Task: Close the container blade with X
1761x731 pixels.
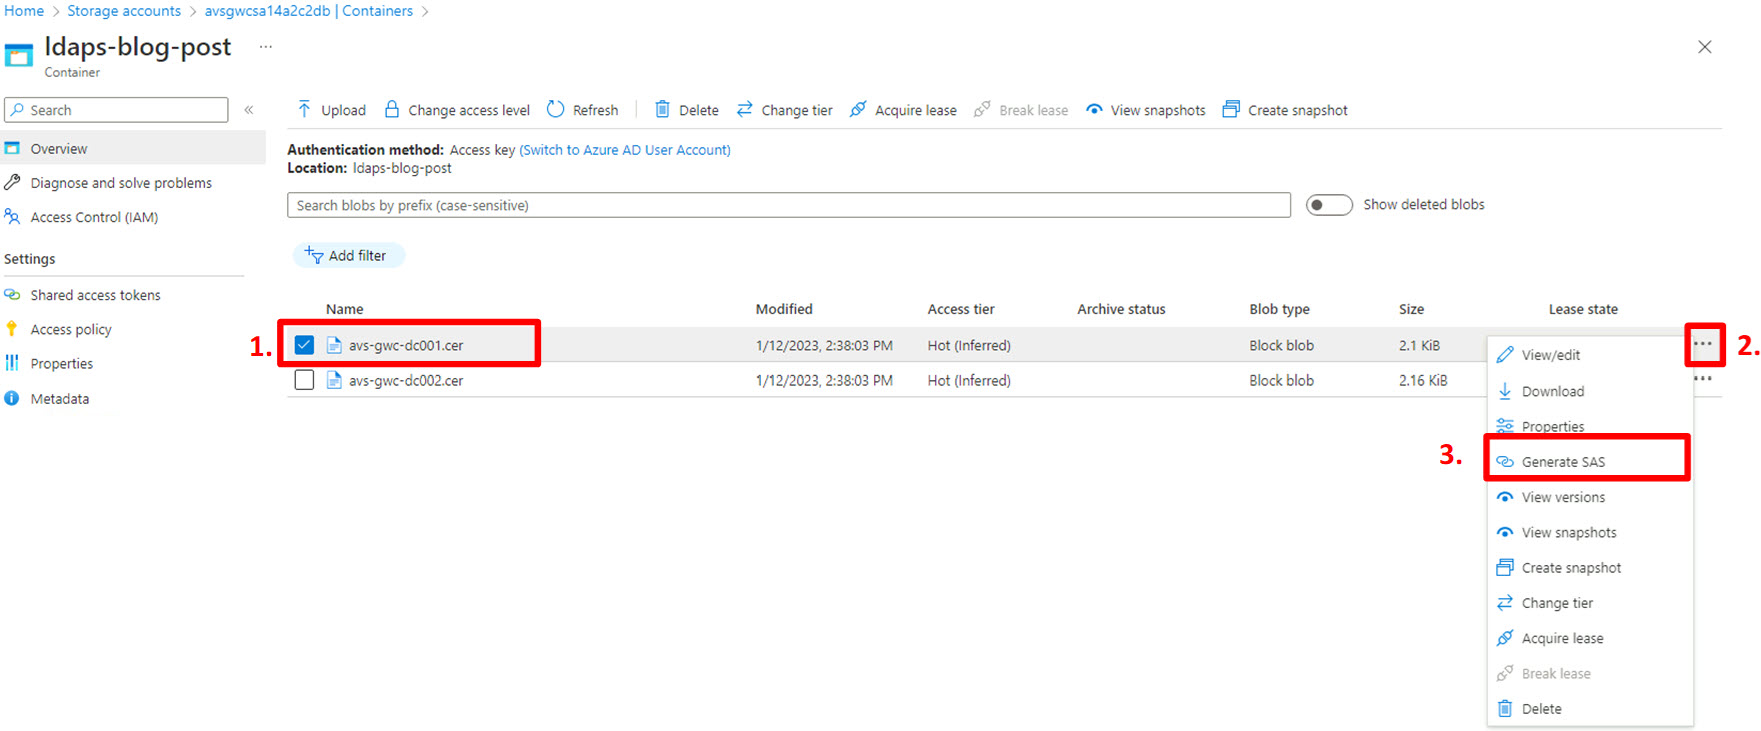Action: tap(1705, 47)
